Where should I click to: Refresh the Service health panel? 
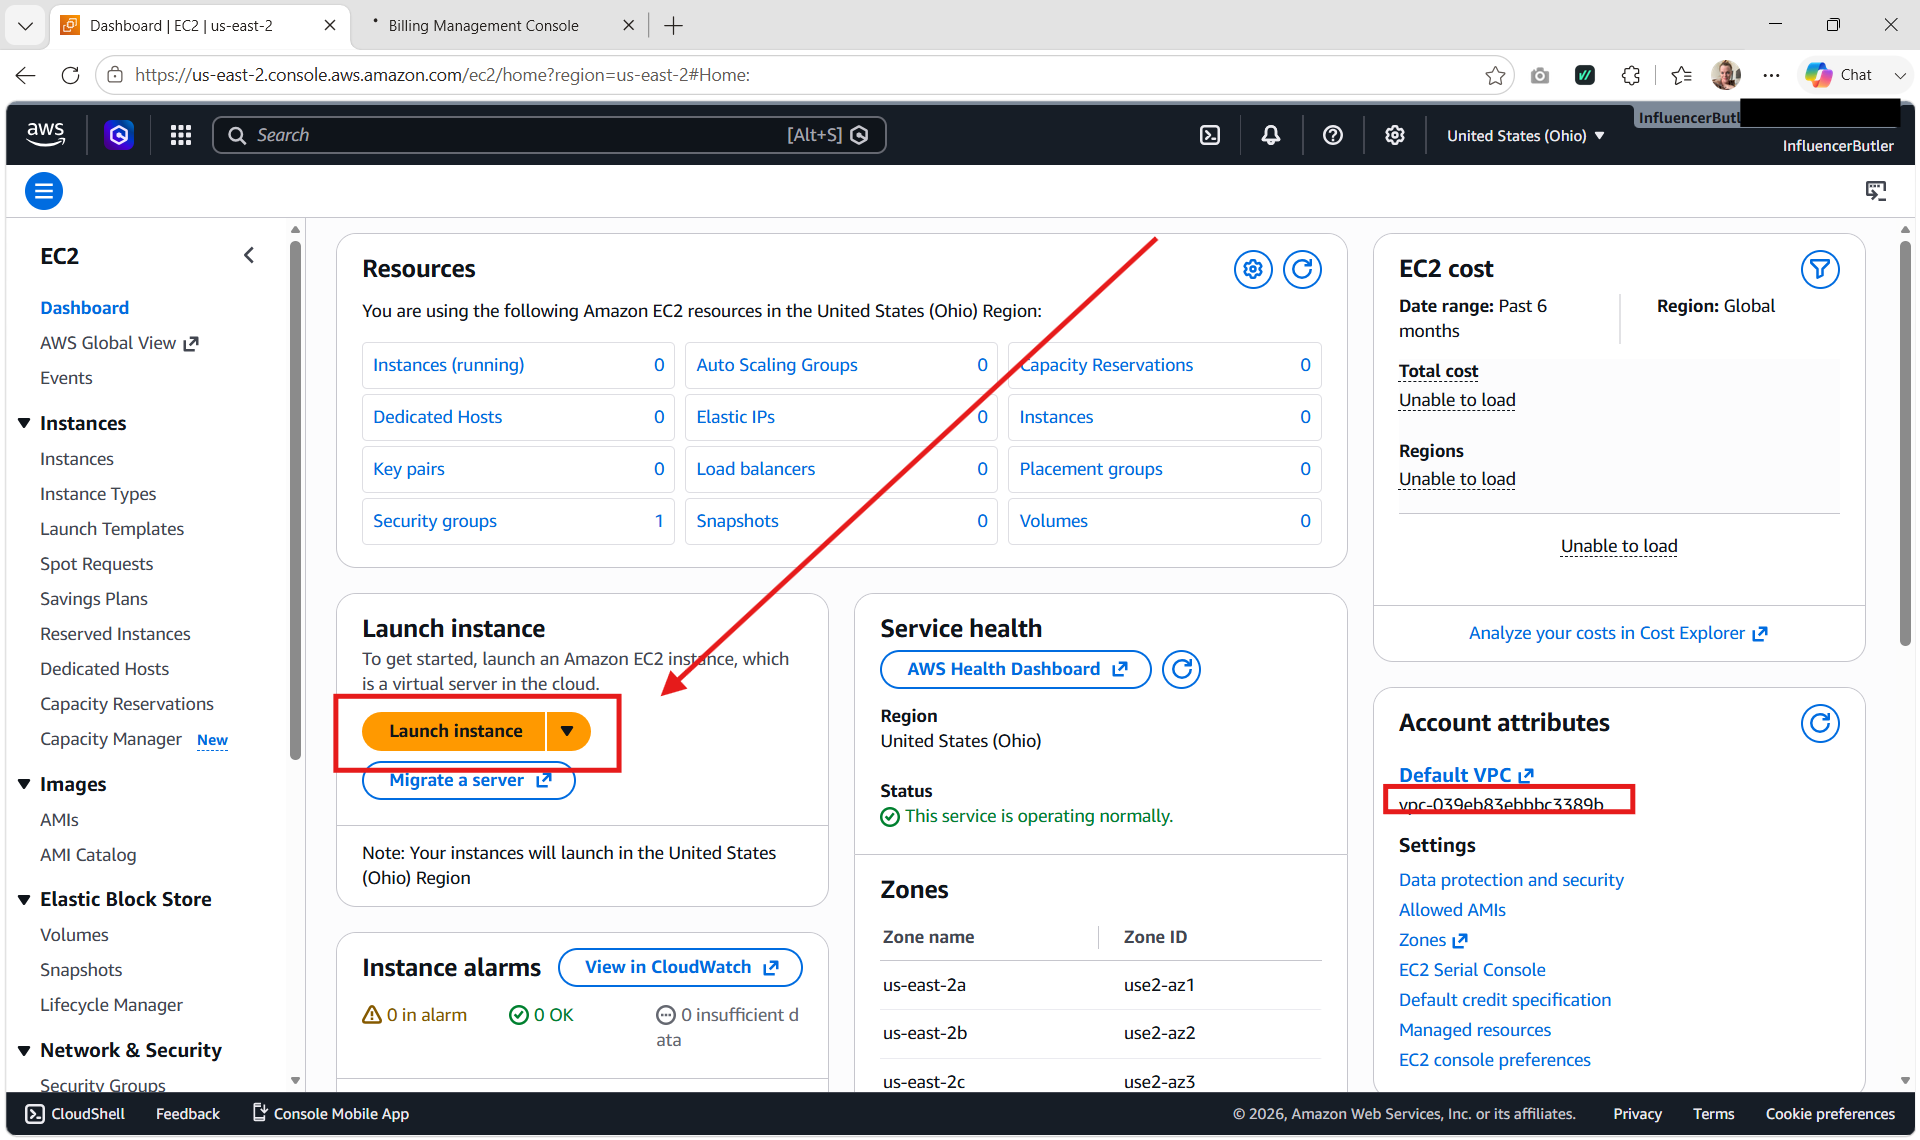point(1182,669)
